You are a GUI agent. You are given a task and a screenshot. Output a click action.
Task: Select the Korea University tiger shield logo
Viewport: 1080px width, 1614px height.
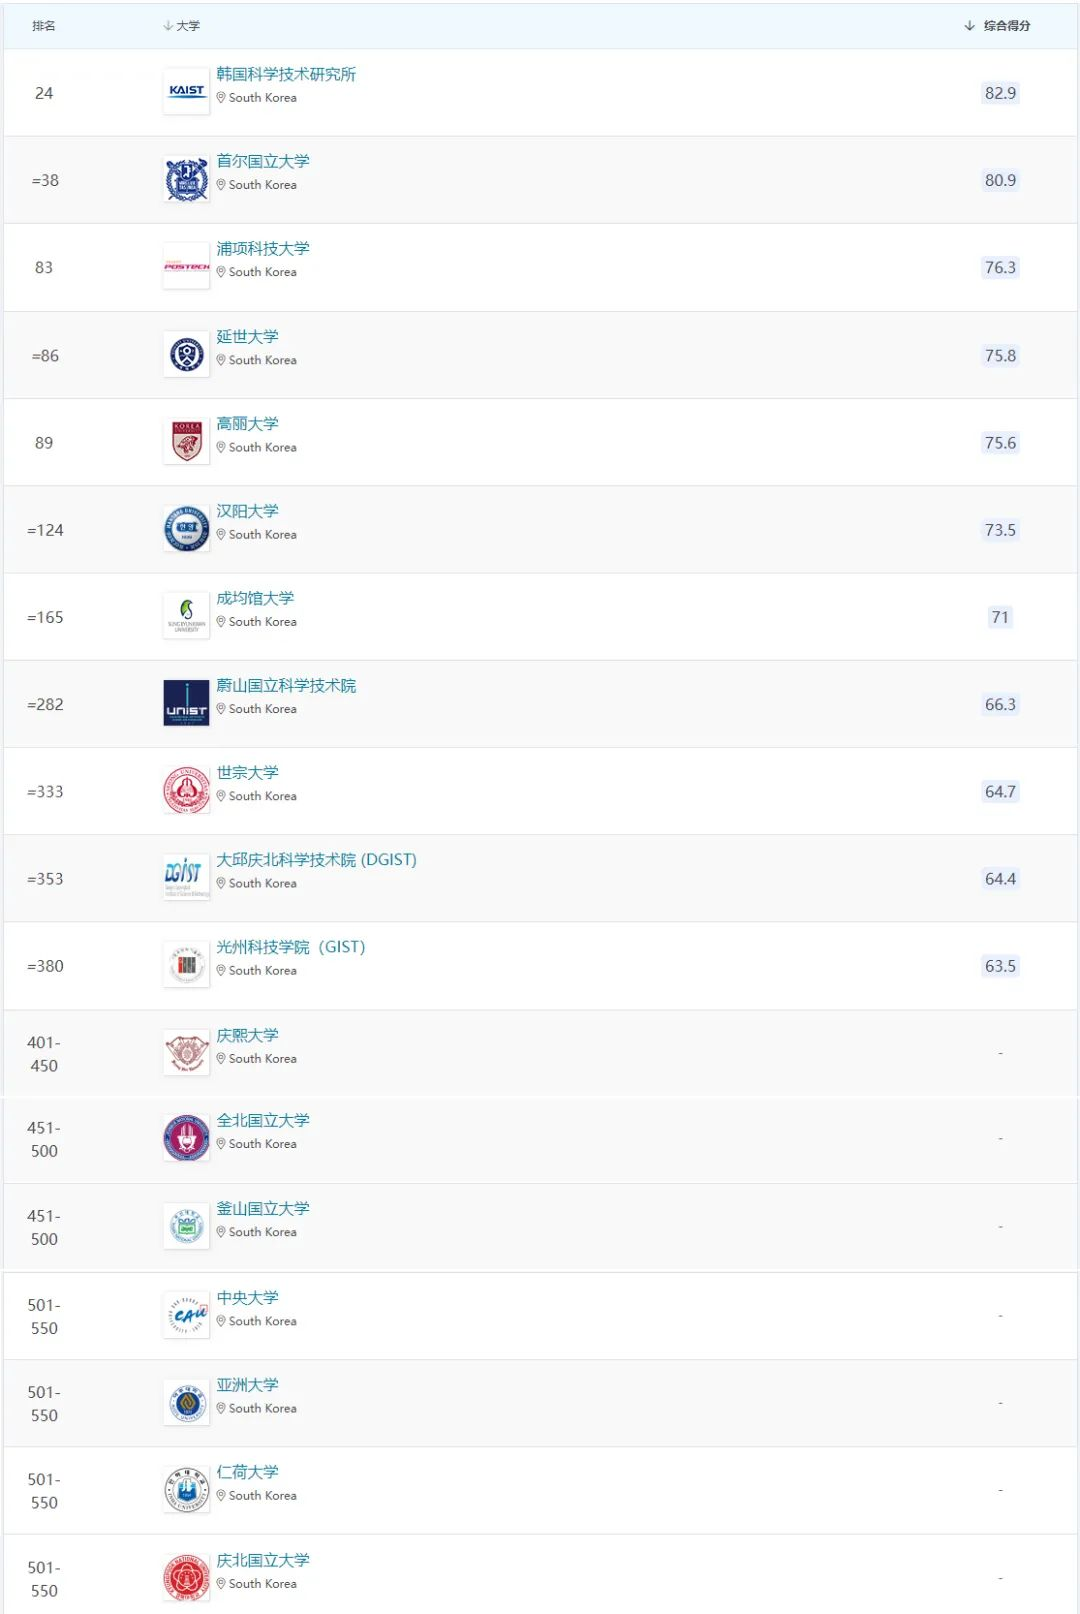pyautogui.click(x=186, y=442)
